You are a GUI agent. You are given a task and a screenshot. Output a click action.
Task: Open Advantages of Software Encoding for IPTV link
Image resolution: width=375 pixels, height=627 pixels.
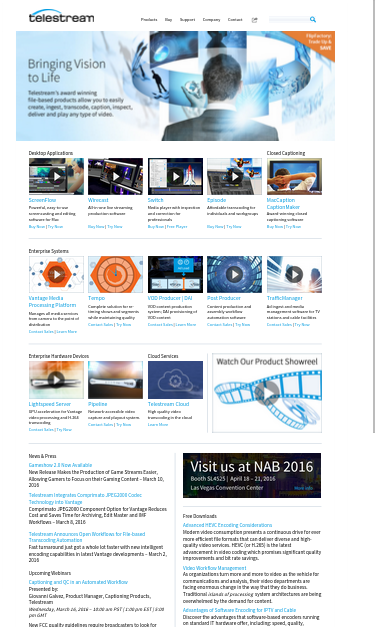239,610
